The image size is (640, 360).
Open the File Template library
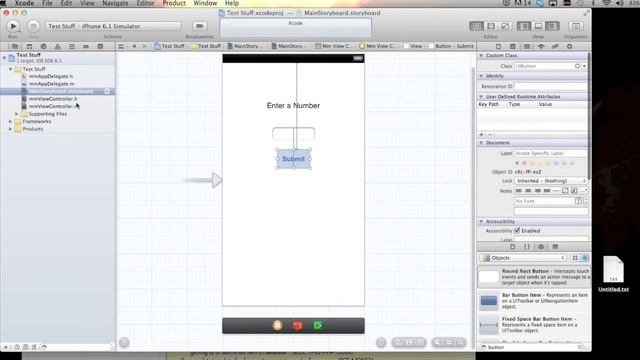513,247
